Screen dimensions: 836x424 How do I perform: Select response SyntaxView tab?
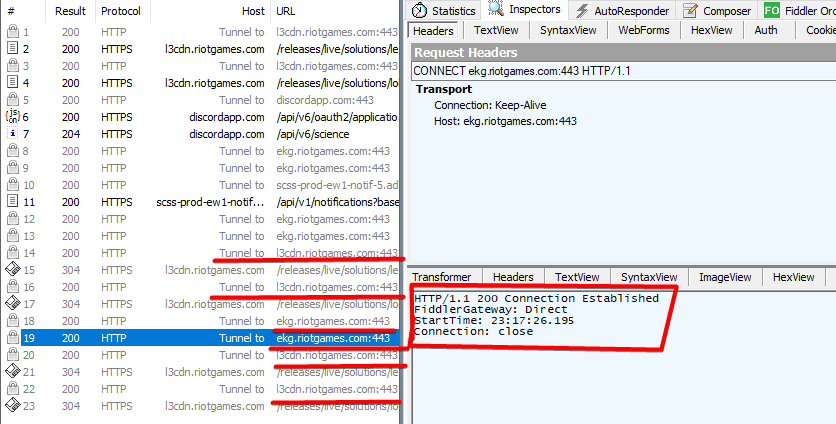pyautogui.click(x=649, y=277)
